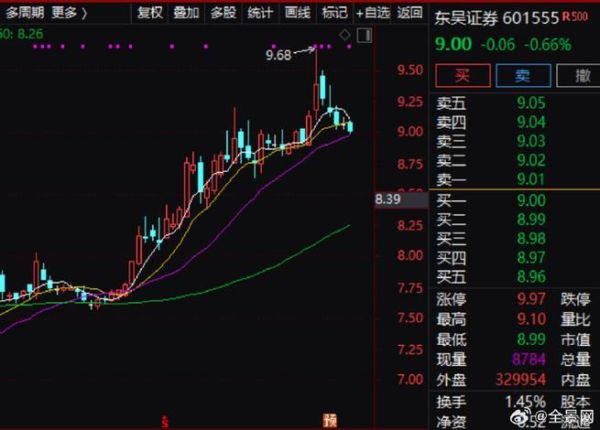Click the orange 预 marker on timeline
This screenshot has width=600, height=430.
pyautogui.click(x=329, y=420)
